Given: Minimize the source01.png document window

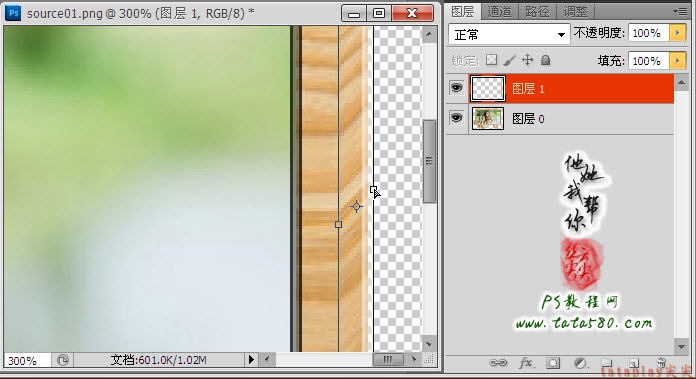Looking at the screenshot, I should 354,13.
